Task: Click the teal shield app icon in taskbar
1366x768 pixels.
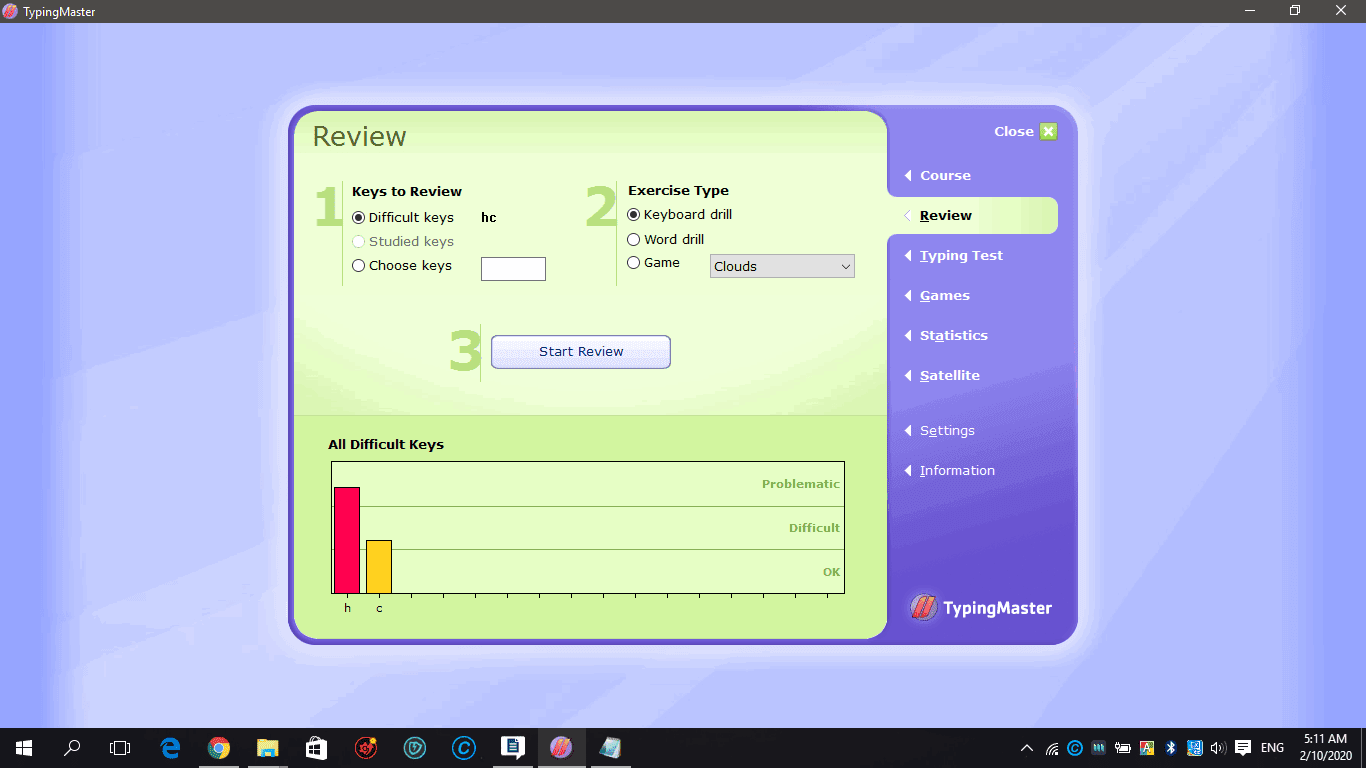Action: [414, 747]
